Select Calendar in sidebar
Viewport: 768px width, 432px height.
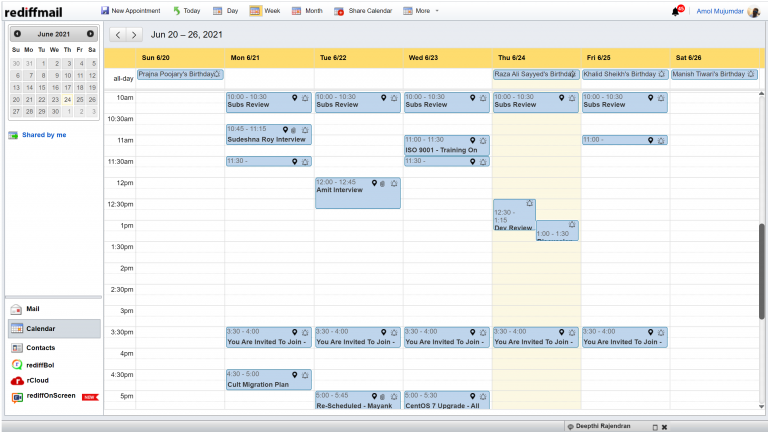54,329
